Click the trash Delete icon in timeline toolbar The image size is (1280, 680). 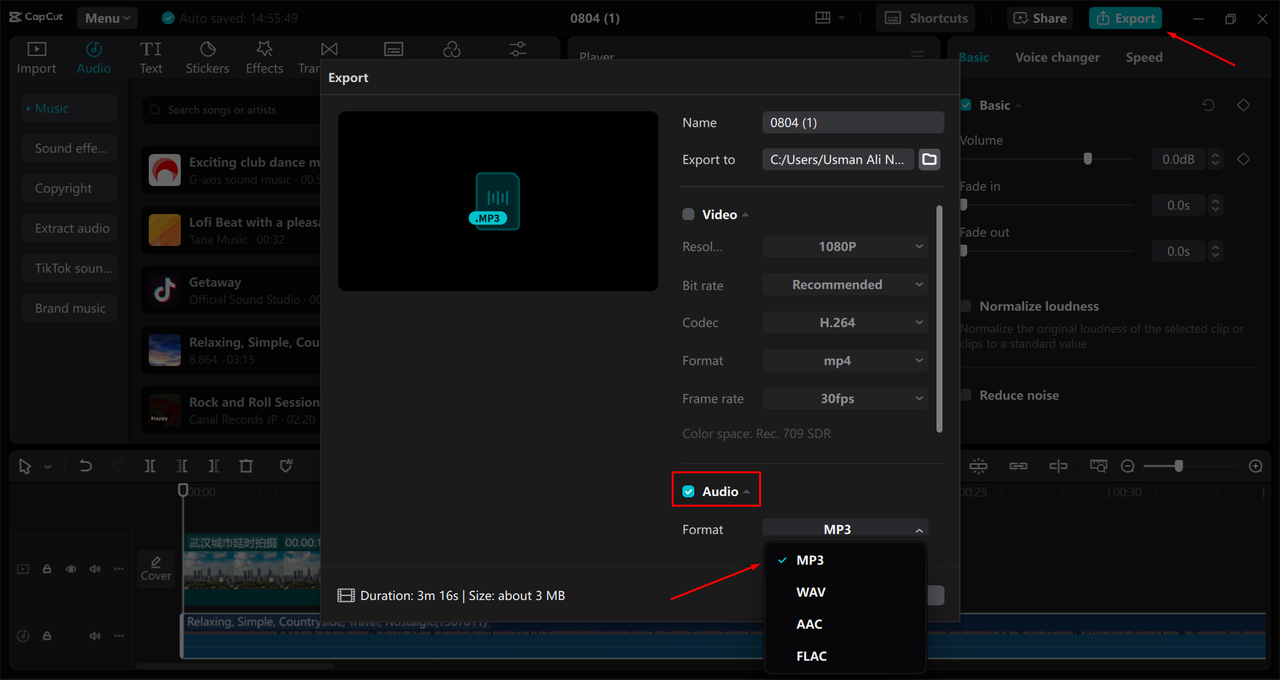(246, 466)
